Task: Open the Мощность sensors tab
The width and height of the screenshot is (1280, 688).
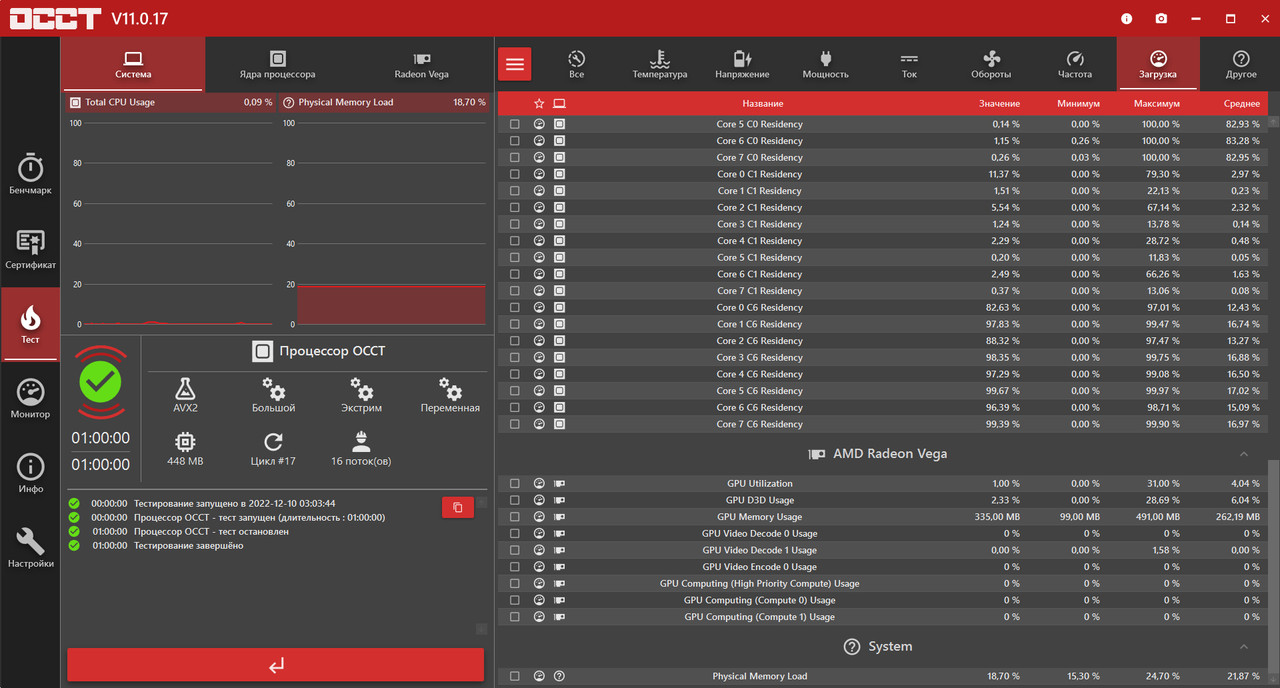Action: (825, 64)
